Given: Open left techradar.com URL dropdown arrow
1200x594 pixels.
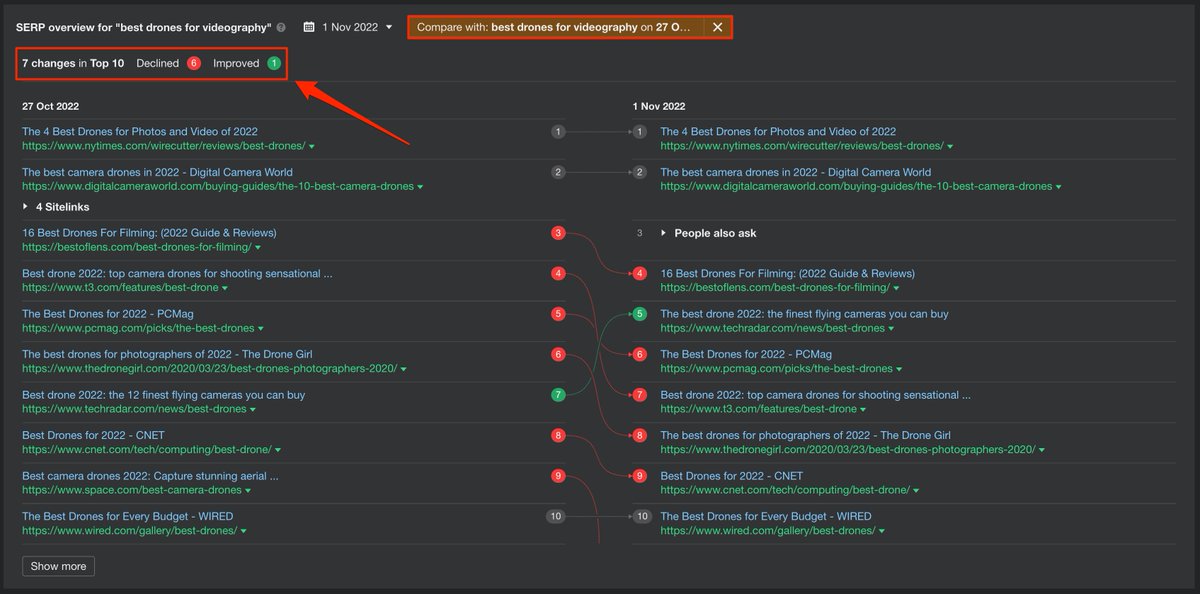Looking at the screenshot, I should pos(253,410).
